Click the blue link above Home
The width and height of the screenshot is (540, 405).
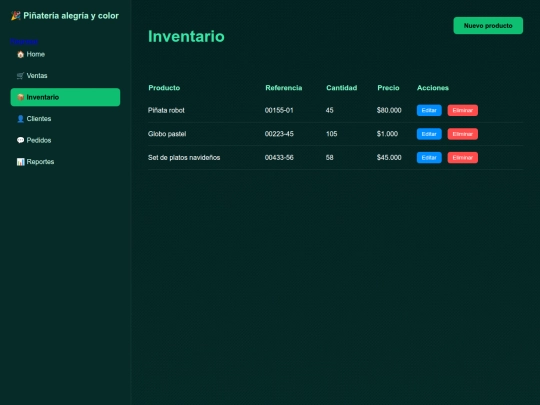point(24,42)
